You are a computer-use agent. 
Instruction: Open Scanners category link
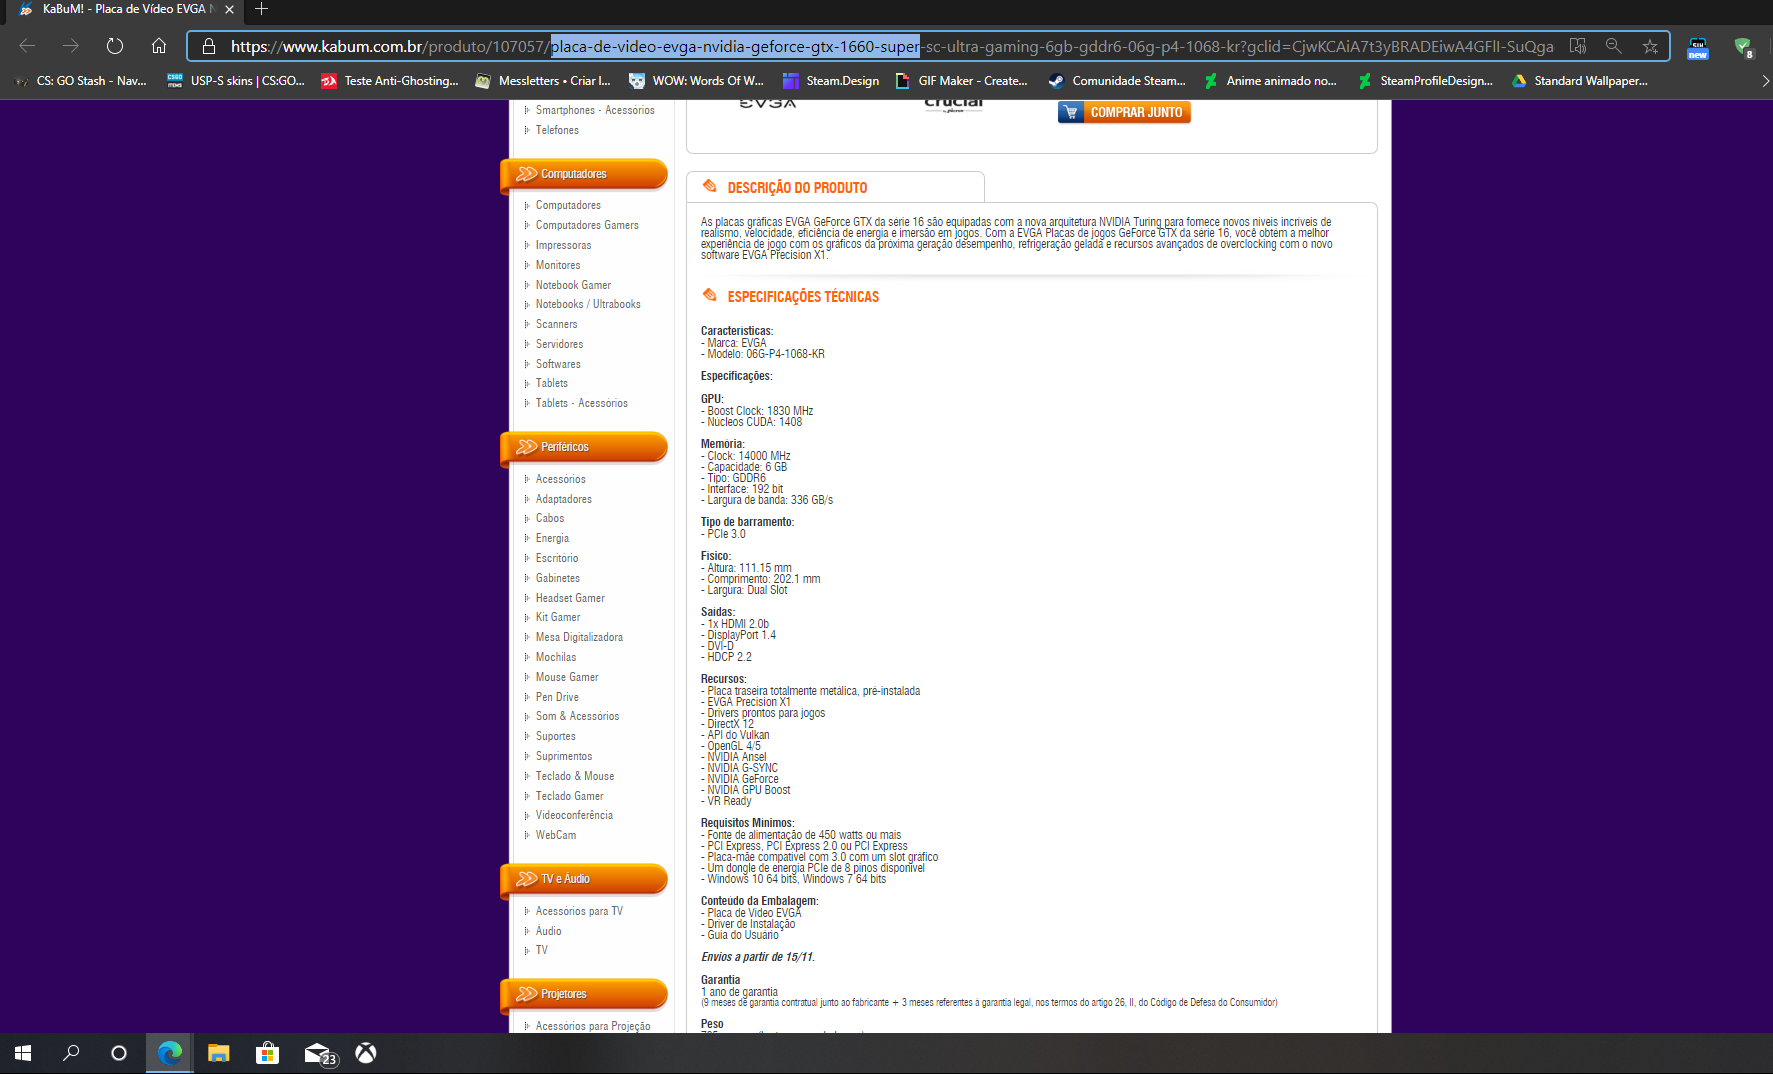pyautogui.click(x=556, y=324)
